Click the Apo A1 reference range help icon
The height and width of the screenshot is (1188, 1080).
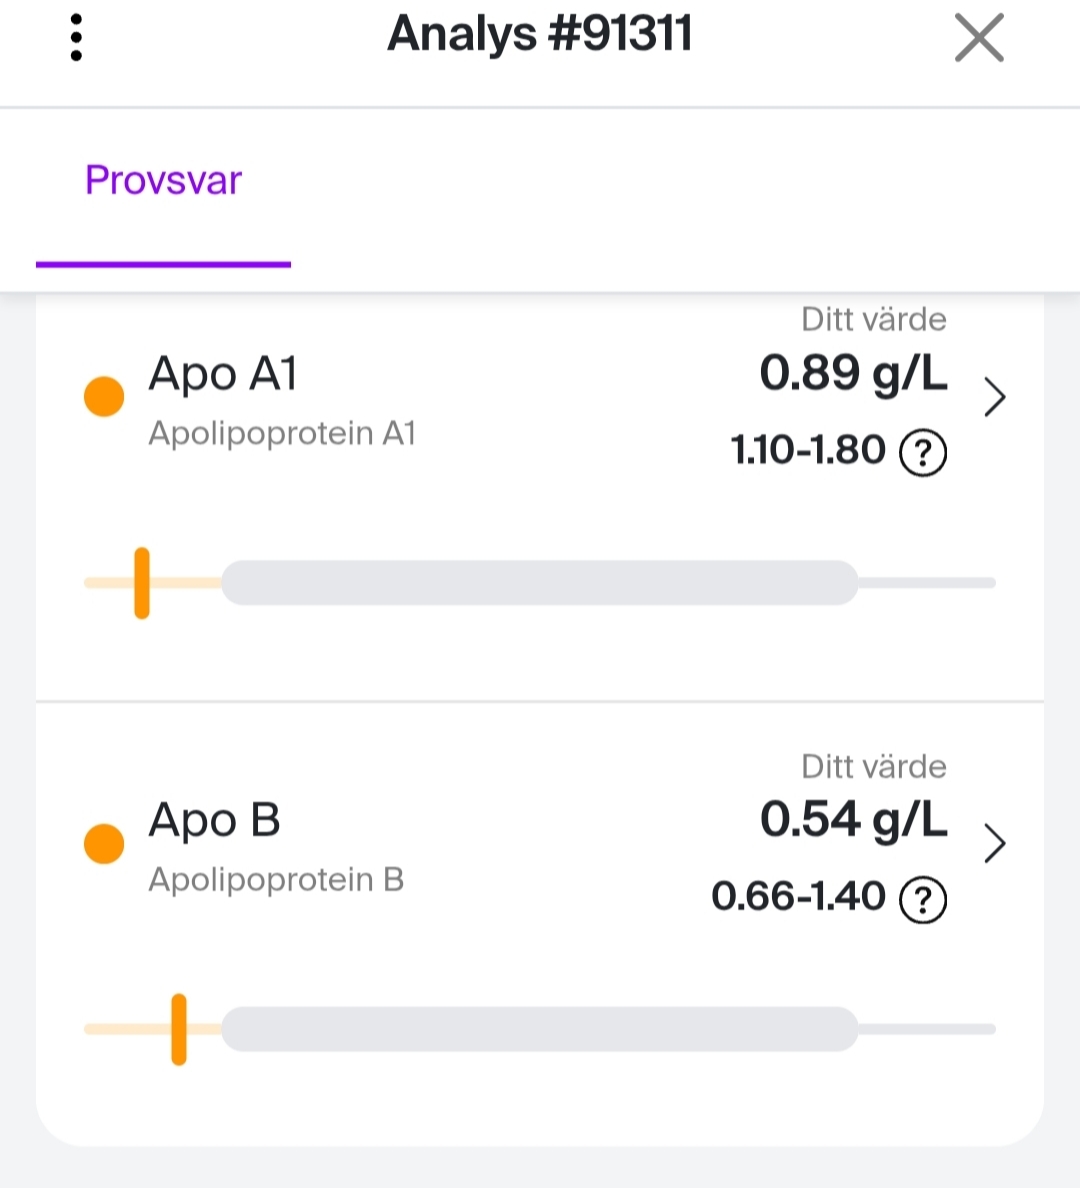923,453
